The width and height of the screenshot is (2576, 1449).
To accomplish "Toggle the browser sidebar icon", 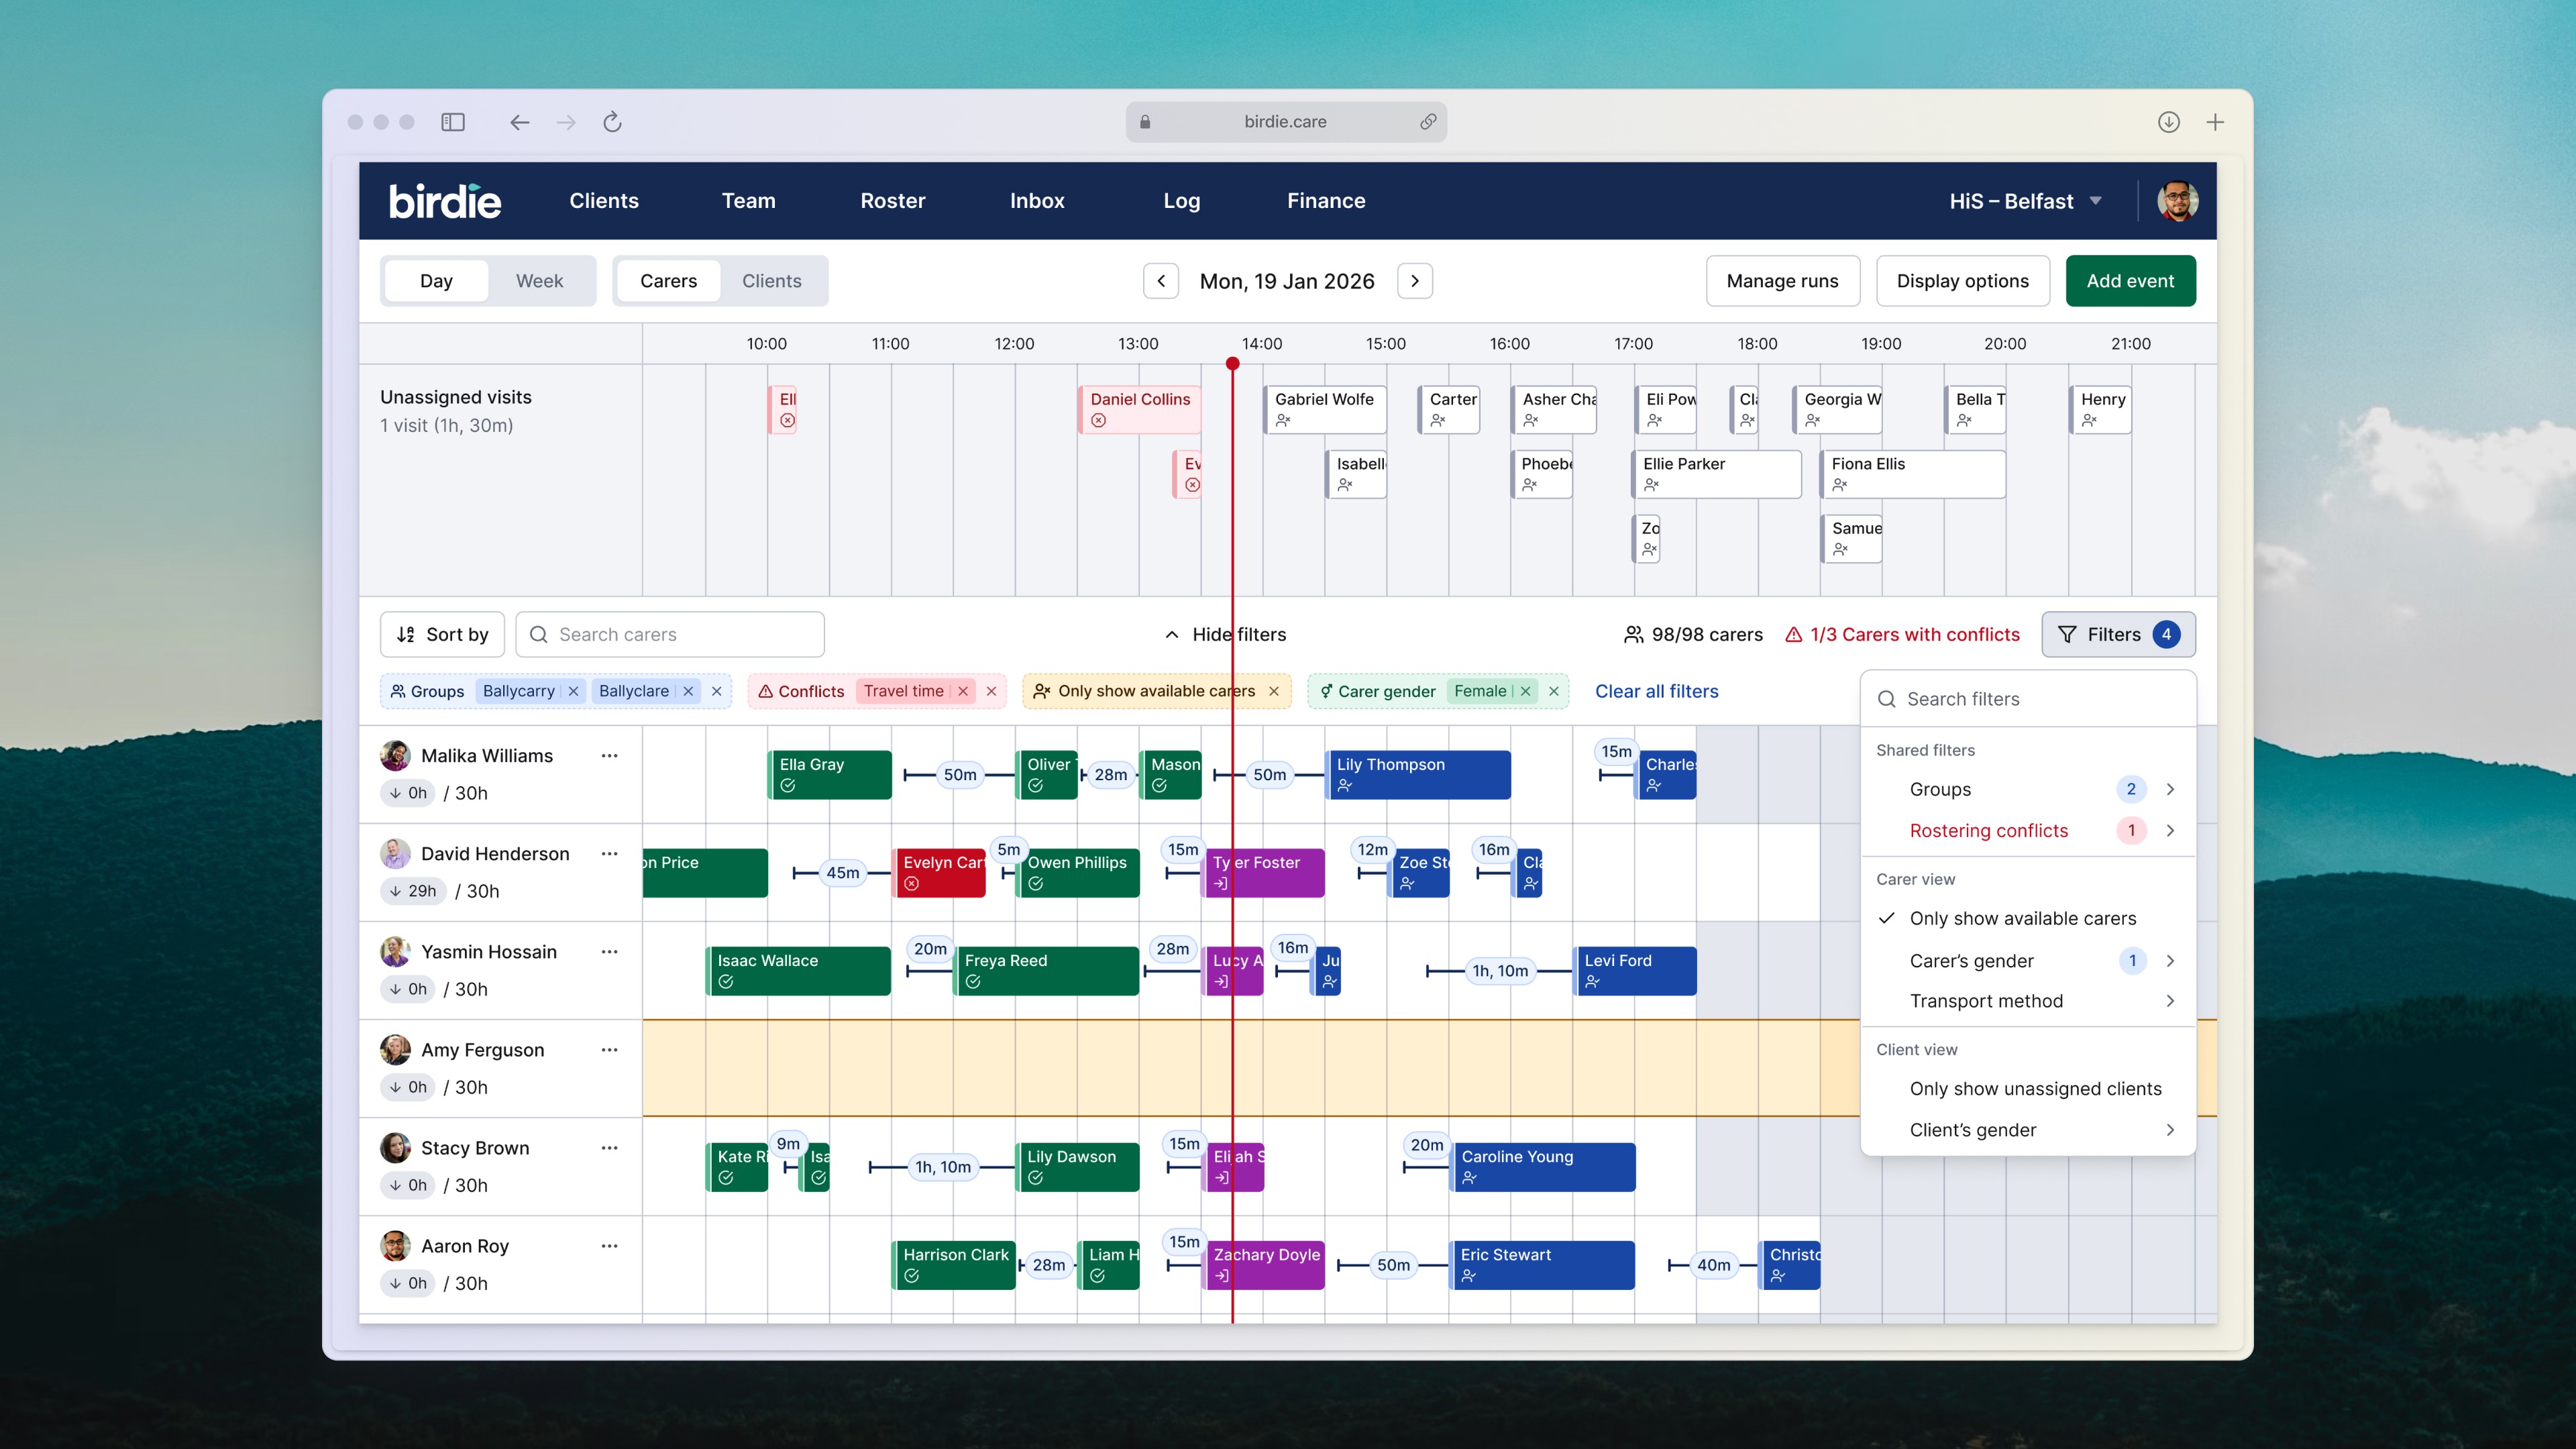I will click(453, 122).
